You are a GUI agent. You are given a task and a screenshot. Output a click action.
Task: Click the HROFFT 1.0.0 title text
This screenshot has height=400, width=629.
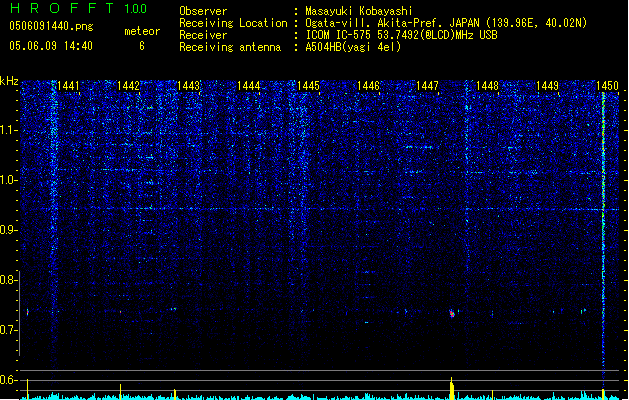(x=79, y=8)
